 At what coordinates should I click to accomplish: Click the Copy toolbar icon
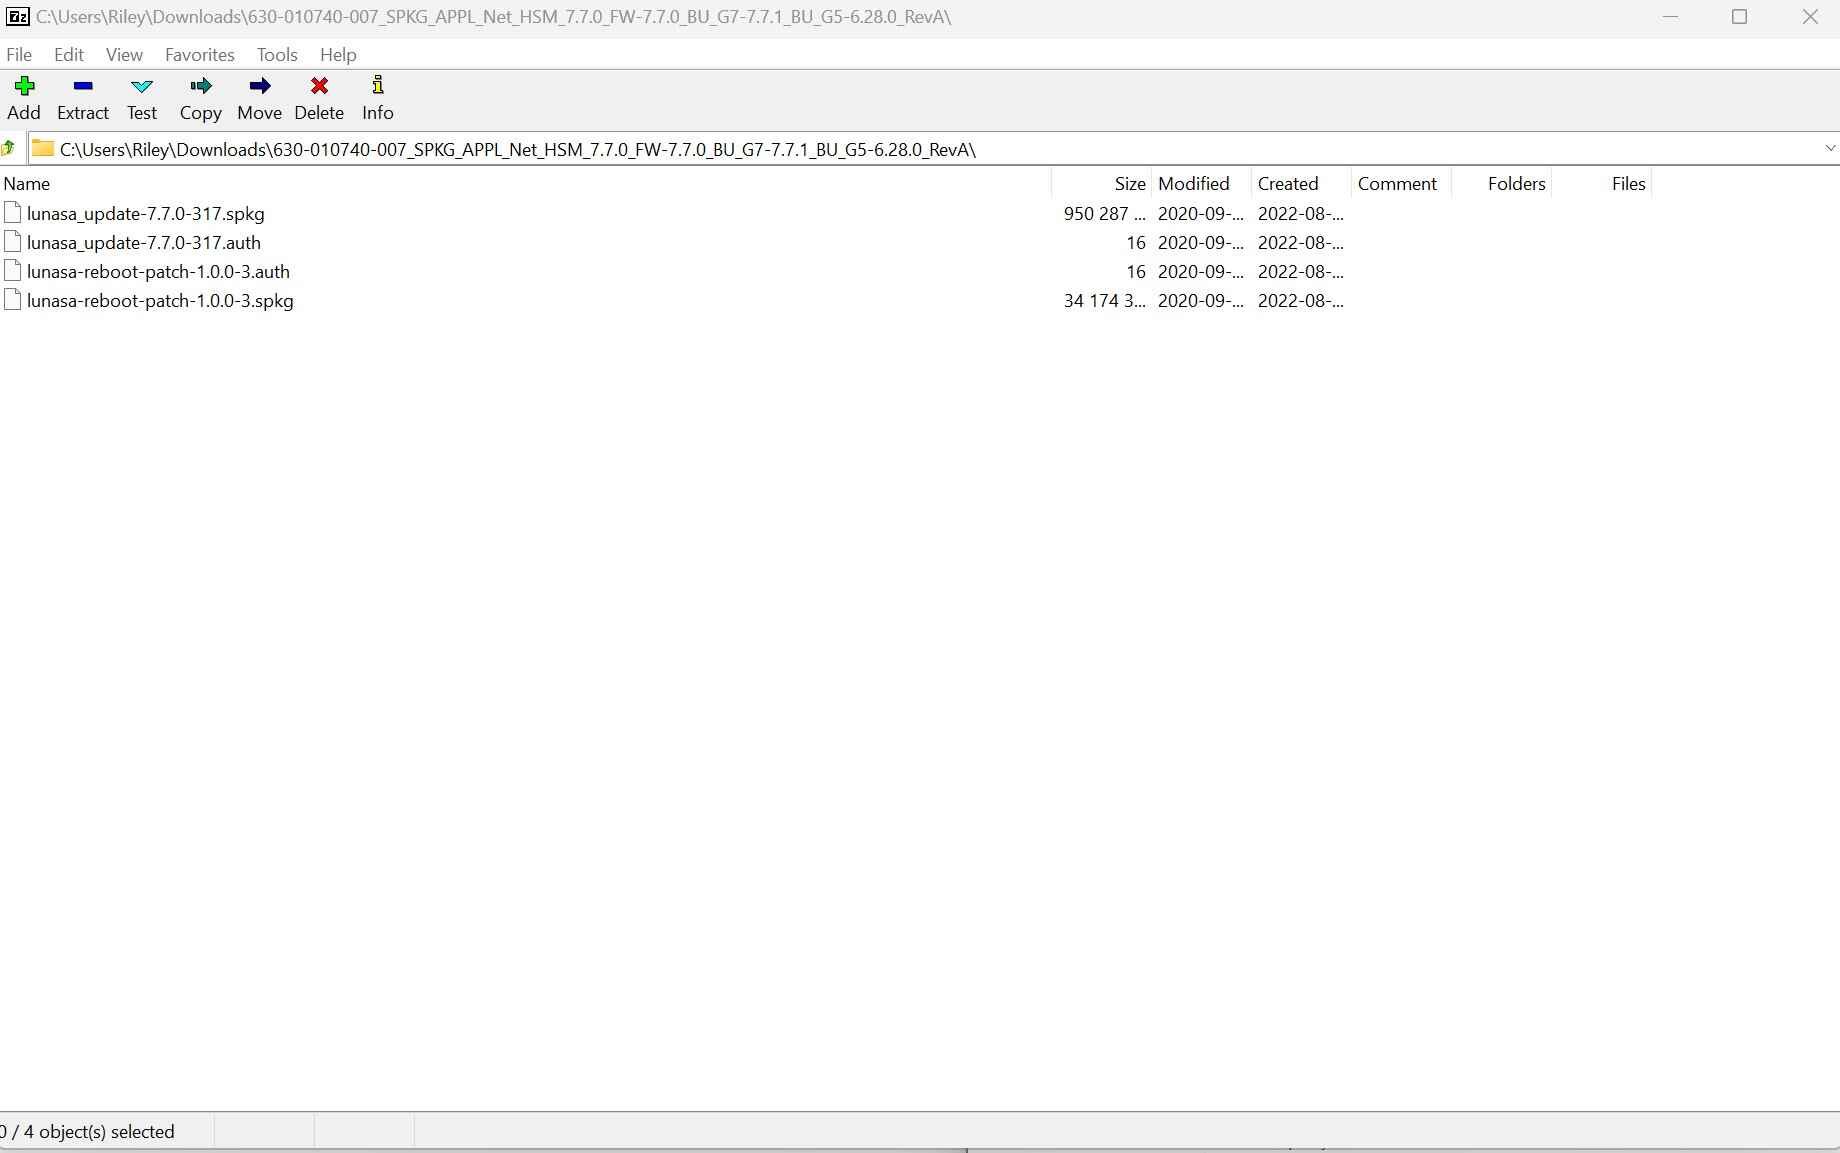click(200, 87)
